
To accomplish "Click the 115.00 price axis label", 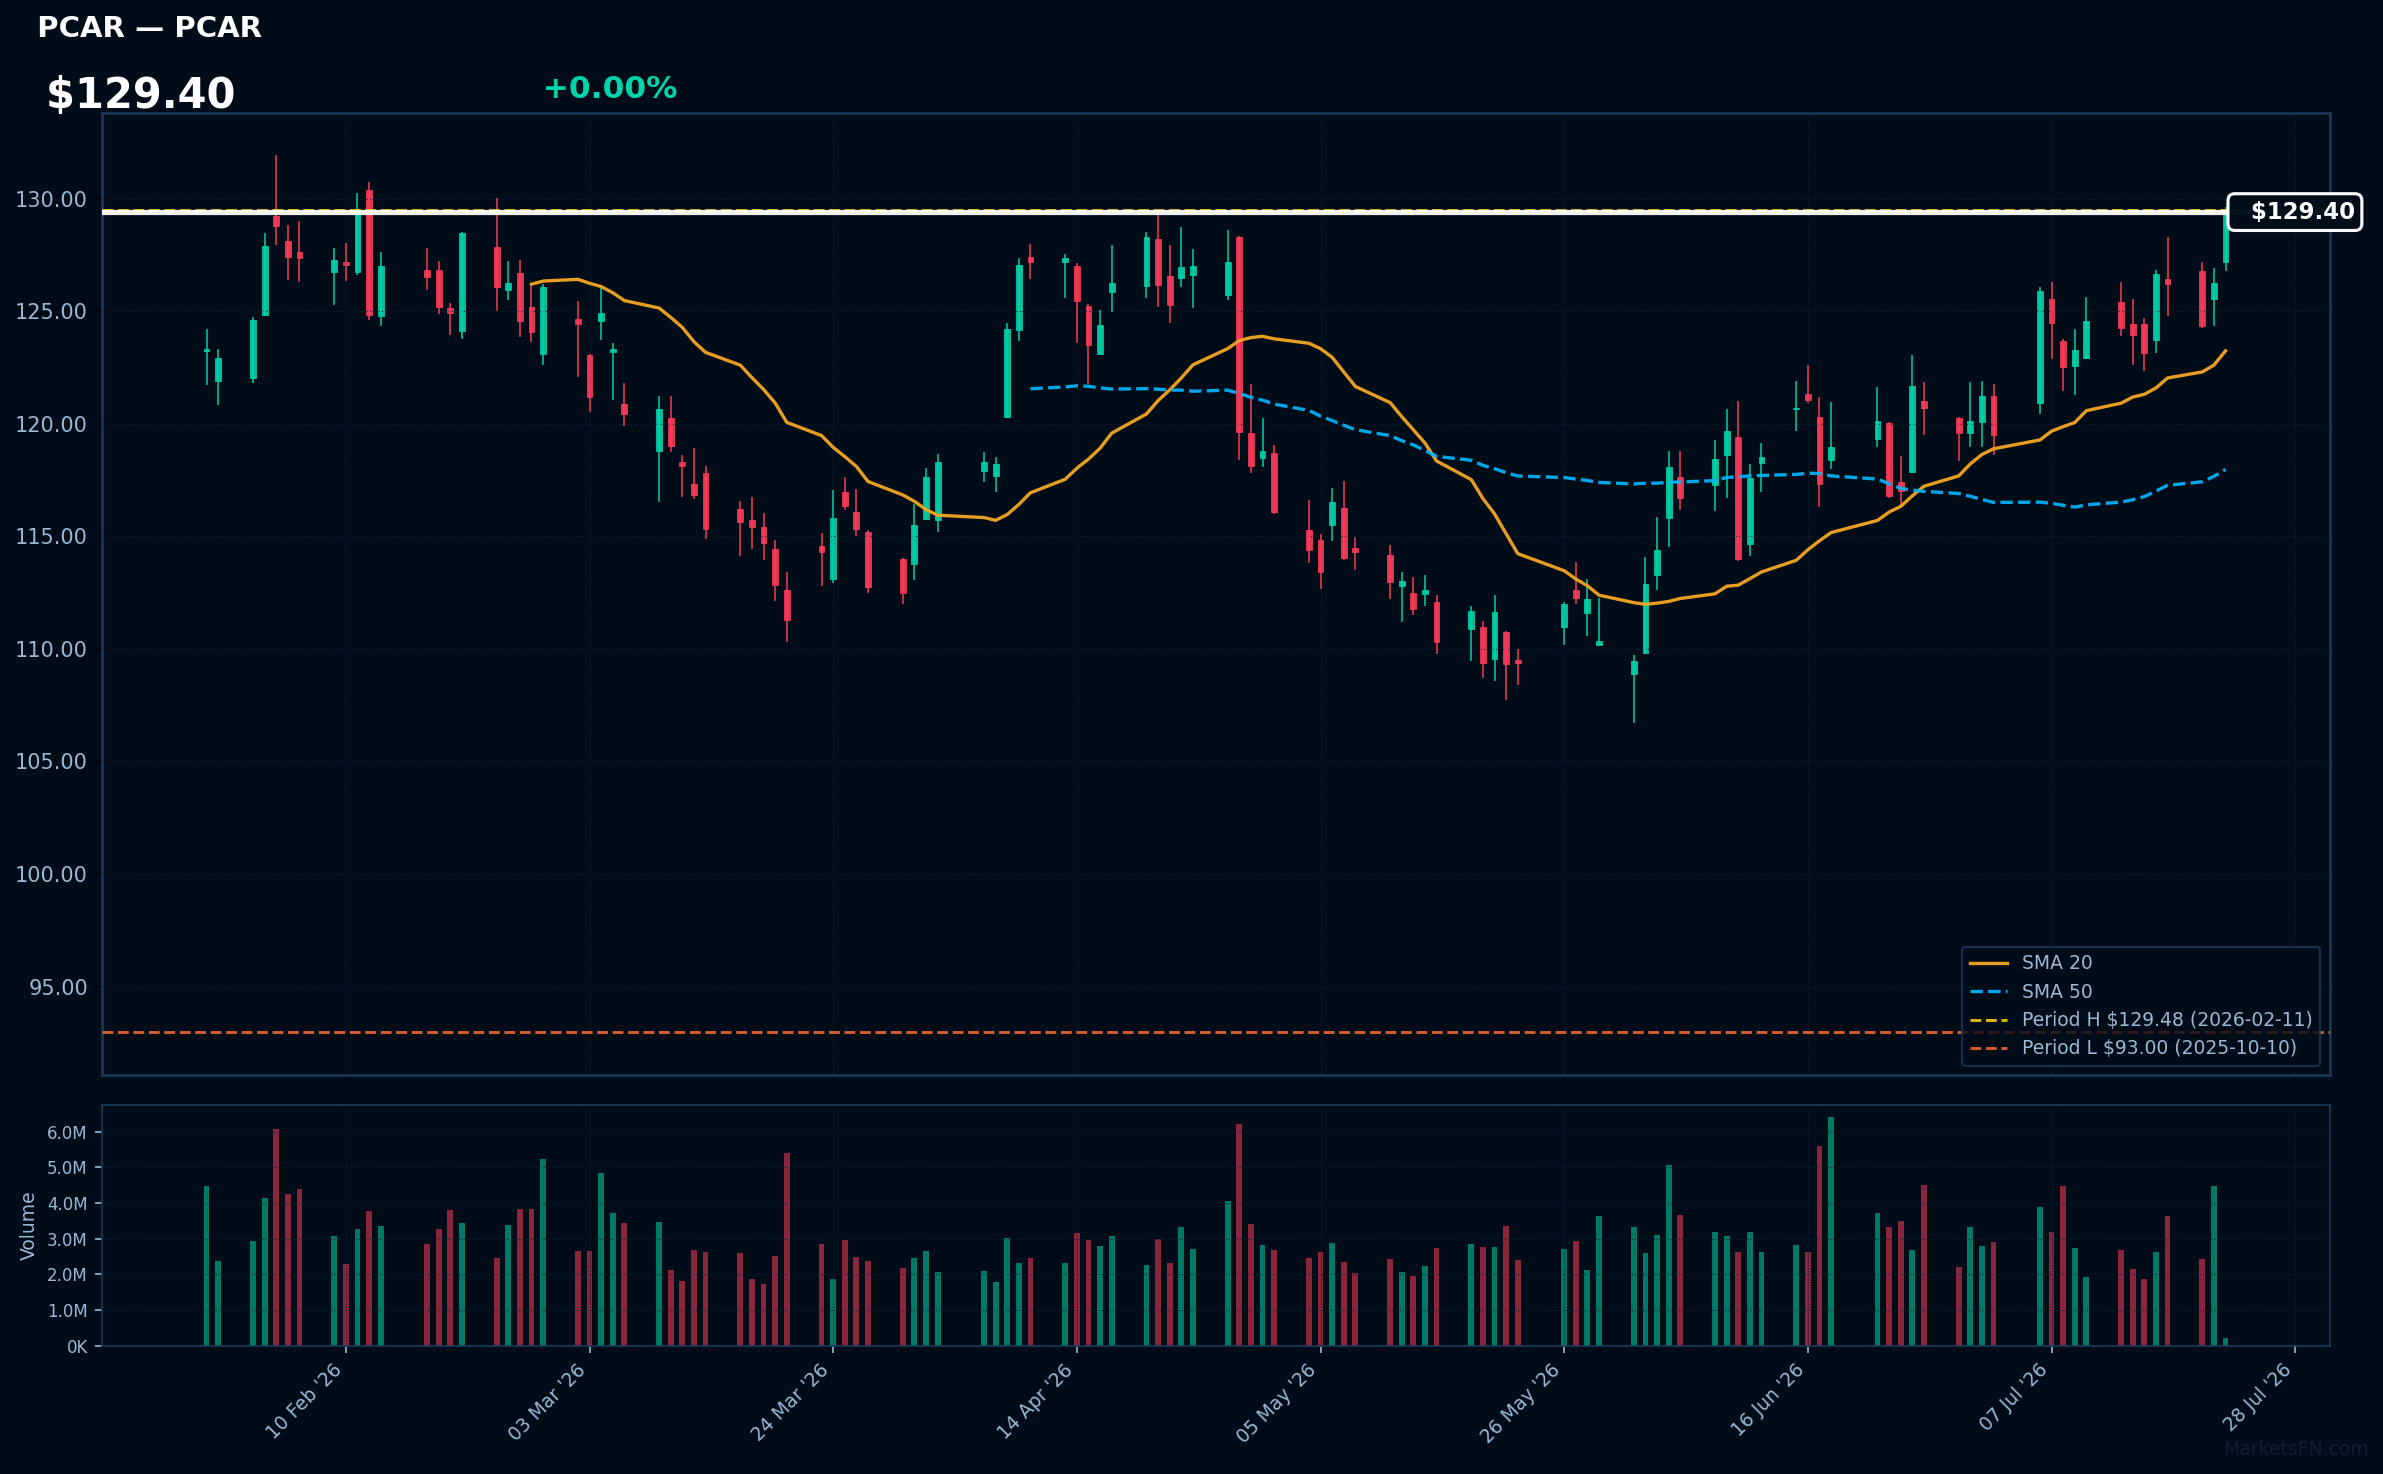I will tap(51, 537).
